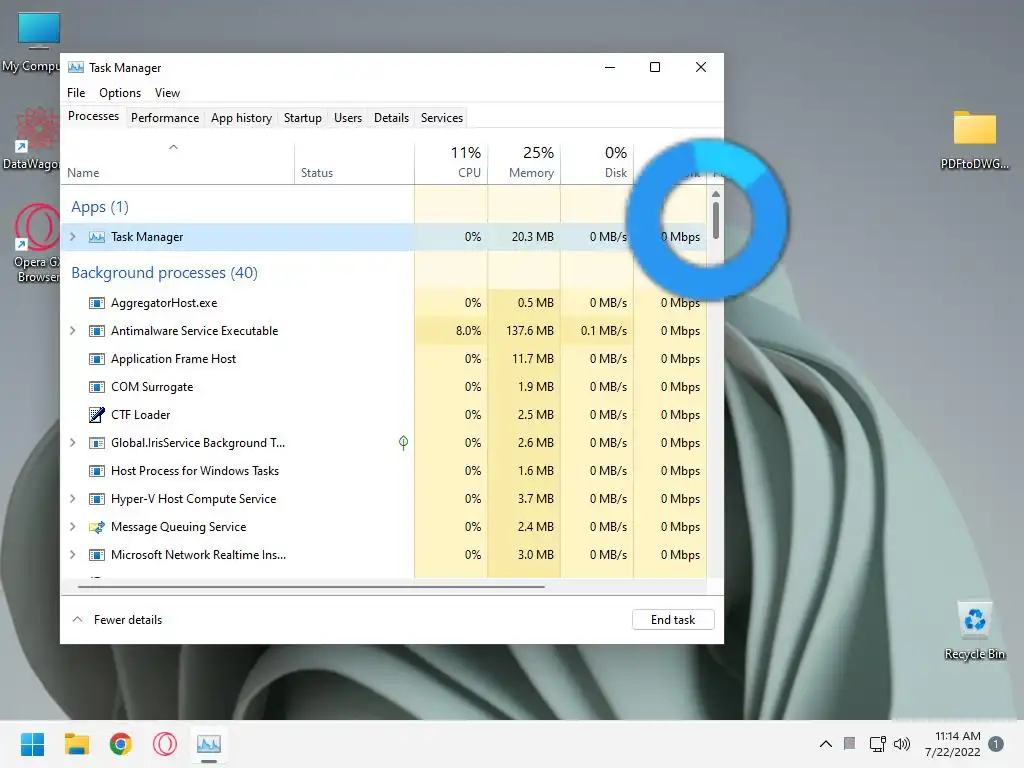This screenshot has width=1024, height=768.
Task: Expand Antimalware Service Executable process
Action: pyautogui.click(x=72, y=330)
